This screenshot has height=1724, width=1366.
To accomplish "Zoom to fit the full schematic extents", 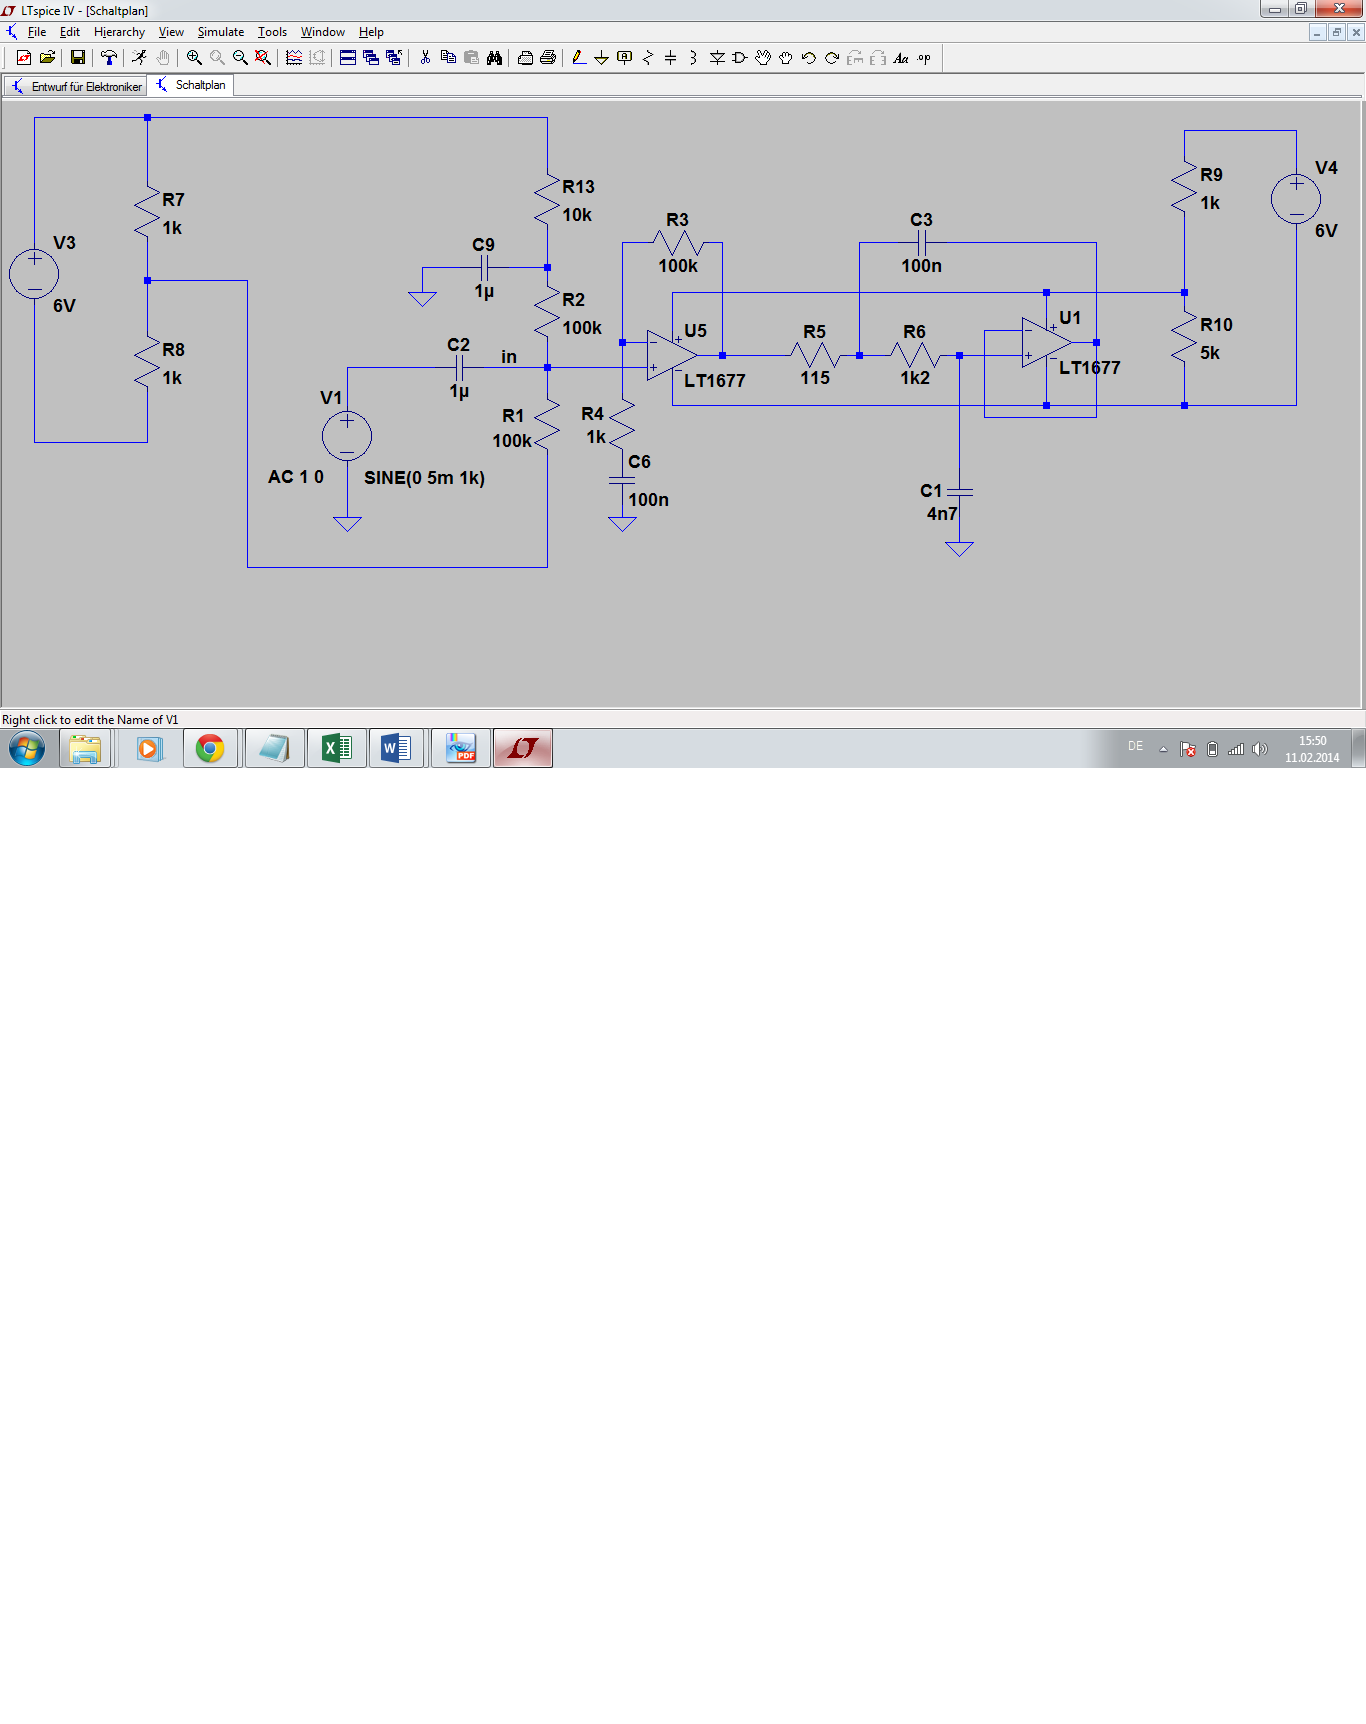I will click(263, 58).
